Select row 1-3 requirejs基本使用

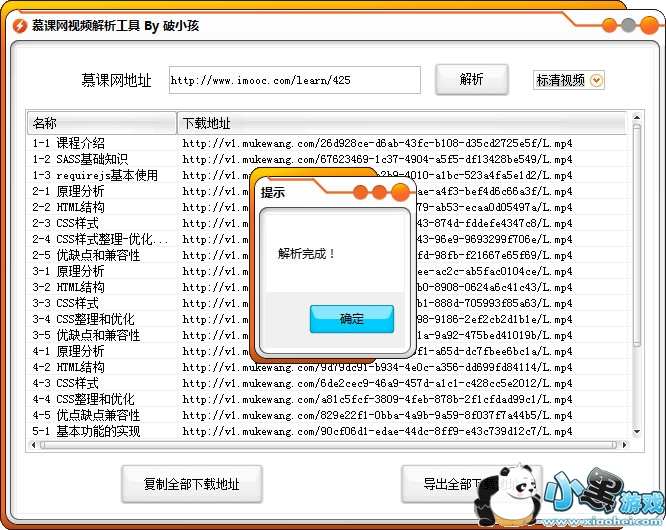327,175
